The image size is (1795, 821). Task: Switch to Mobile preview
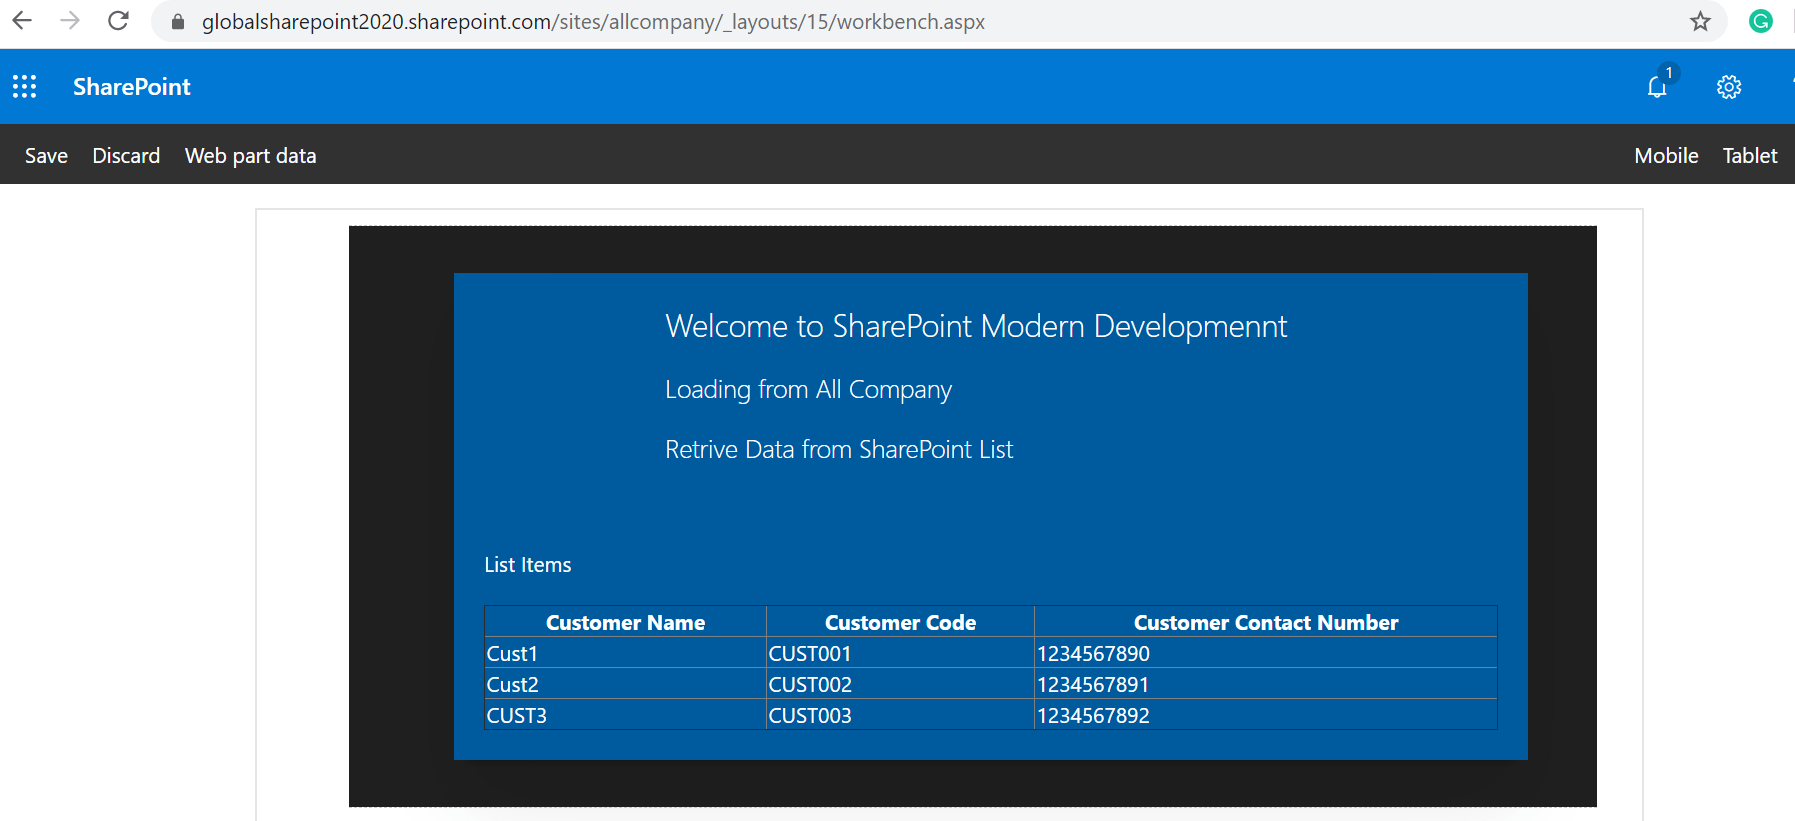click(1666, 156)
